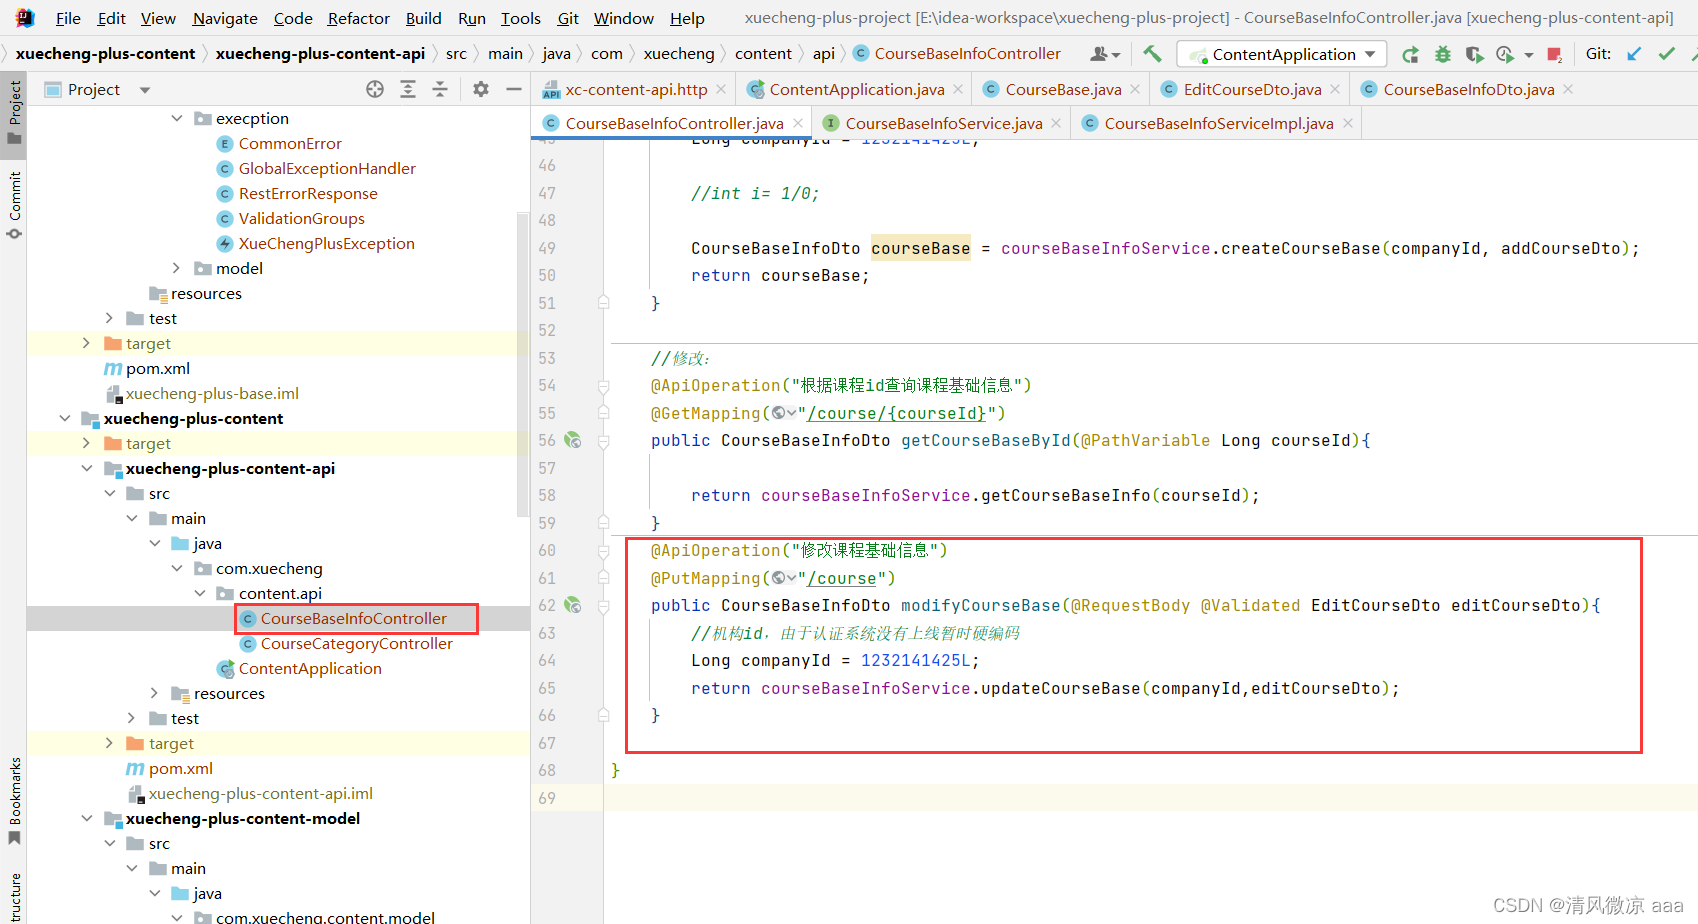The image size is (1698, 924).
Task: Hide the Project panel with minus icon
Action: (514, 89)
